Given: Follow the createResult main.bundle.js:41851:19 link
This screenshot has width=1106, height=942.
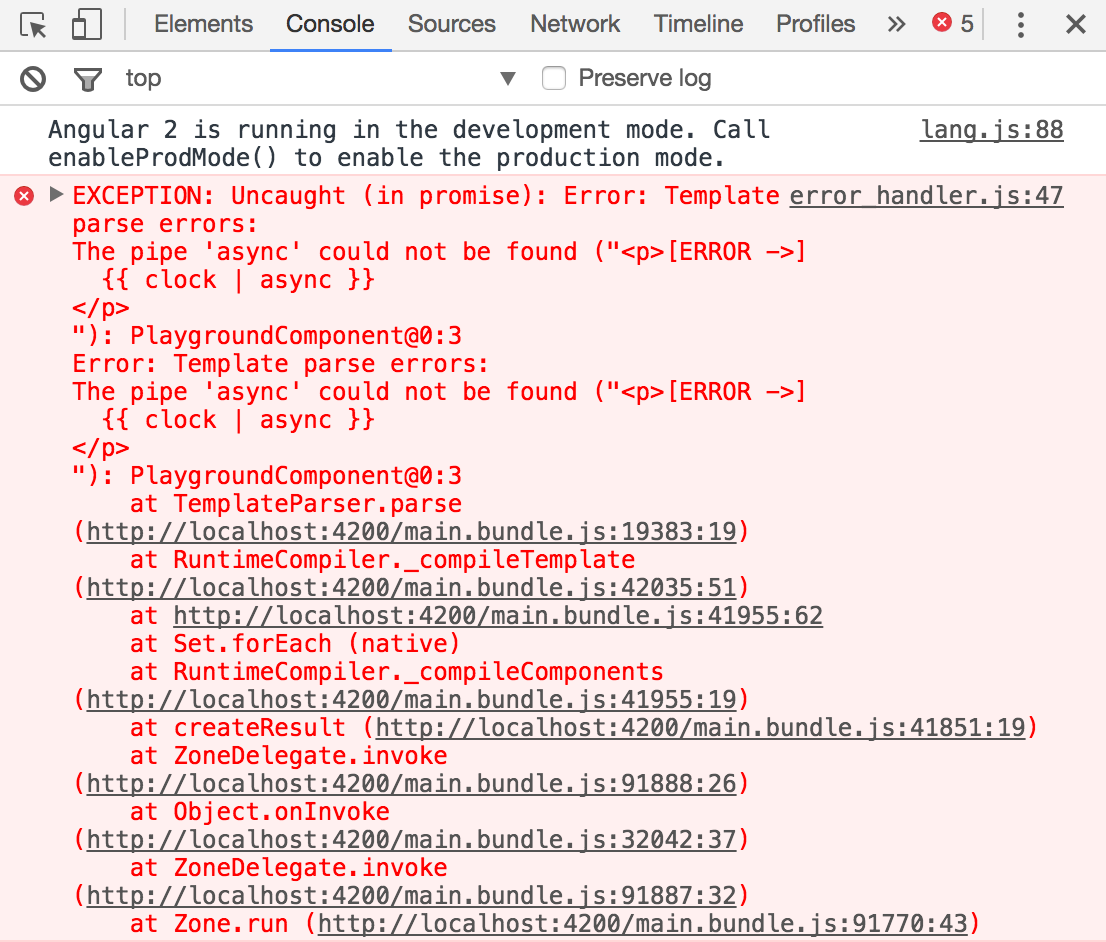Looking at the screenshot, I should pos(700,727).
